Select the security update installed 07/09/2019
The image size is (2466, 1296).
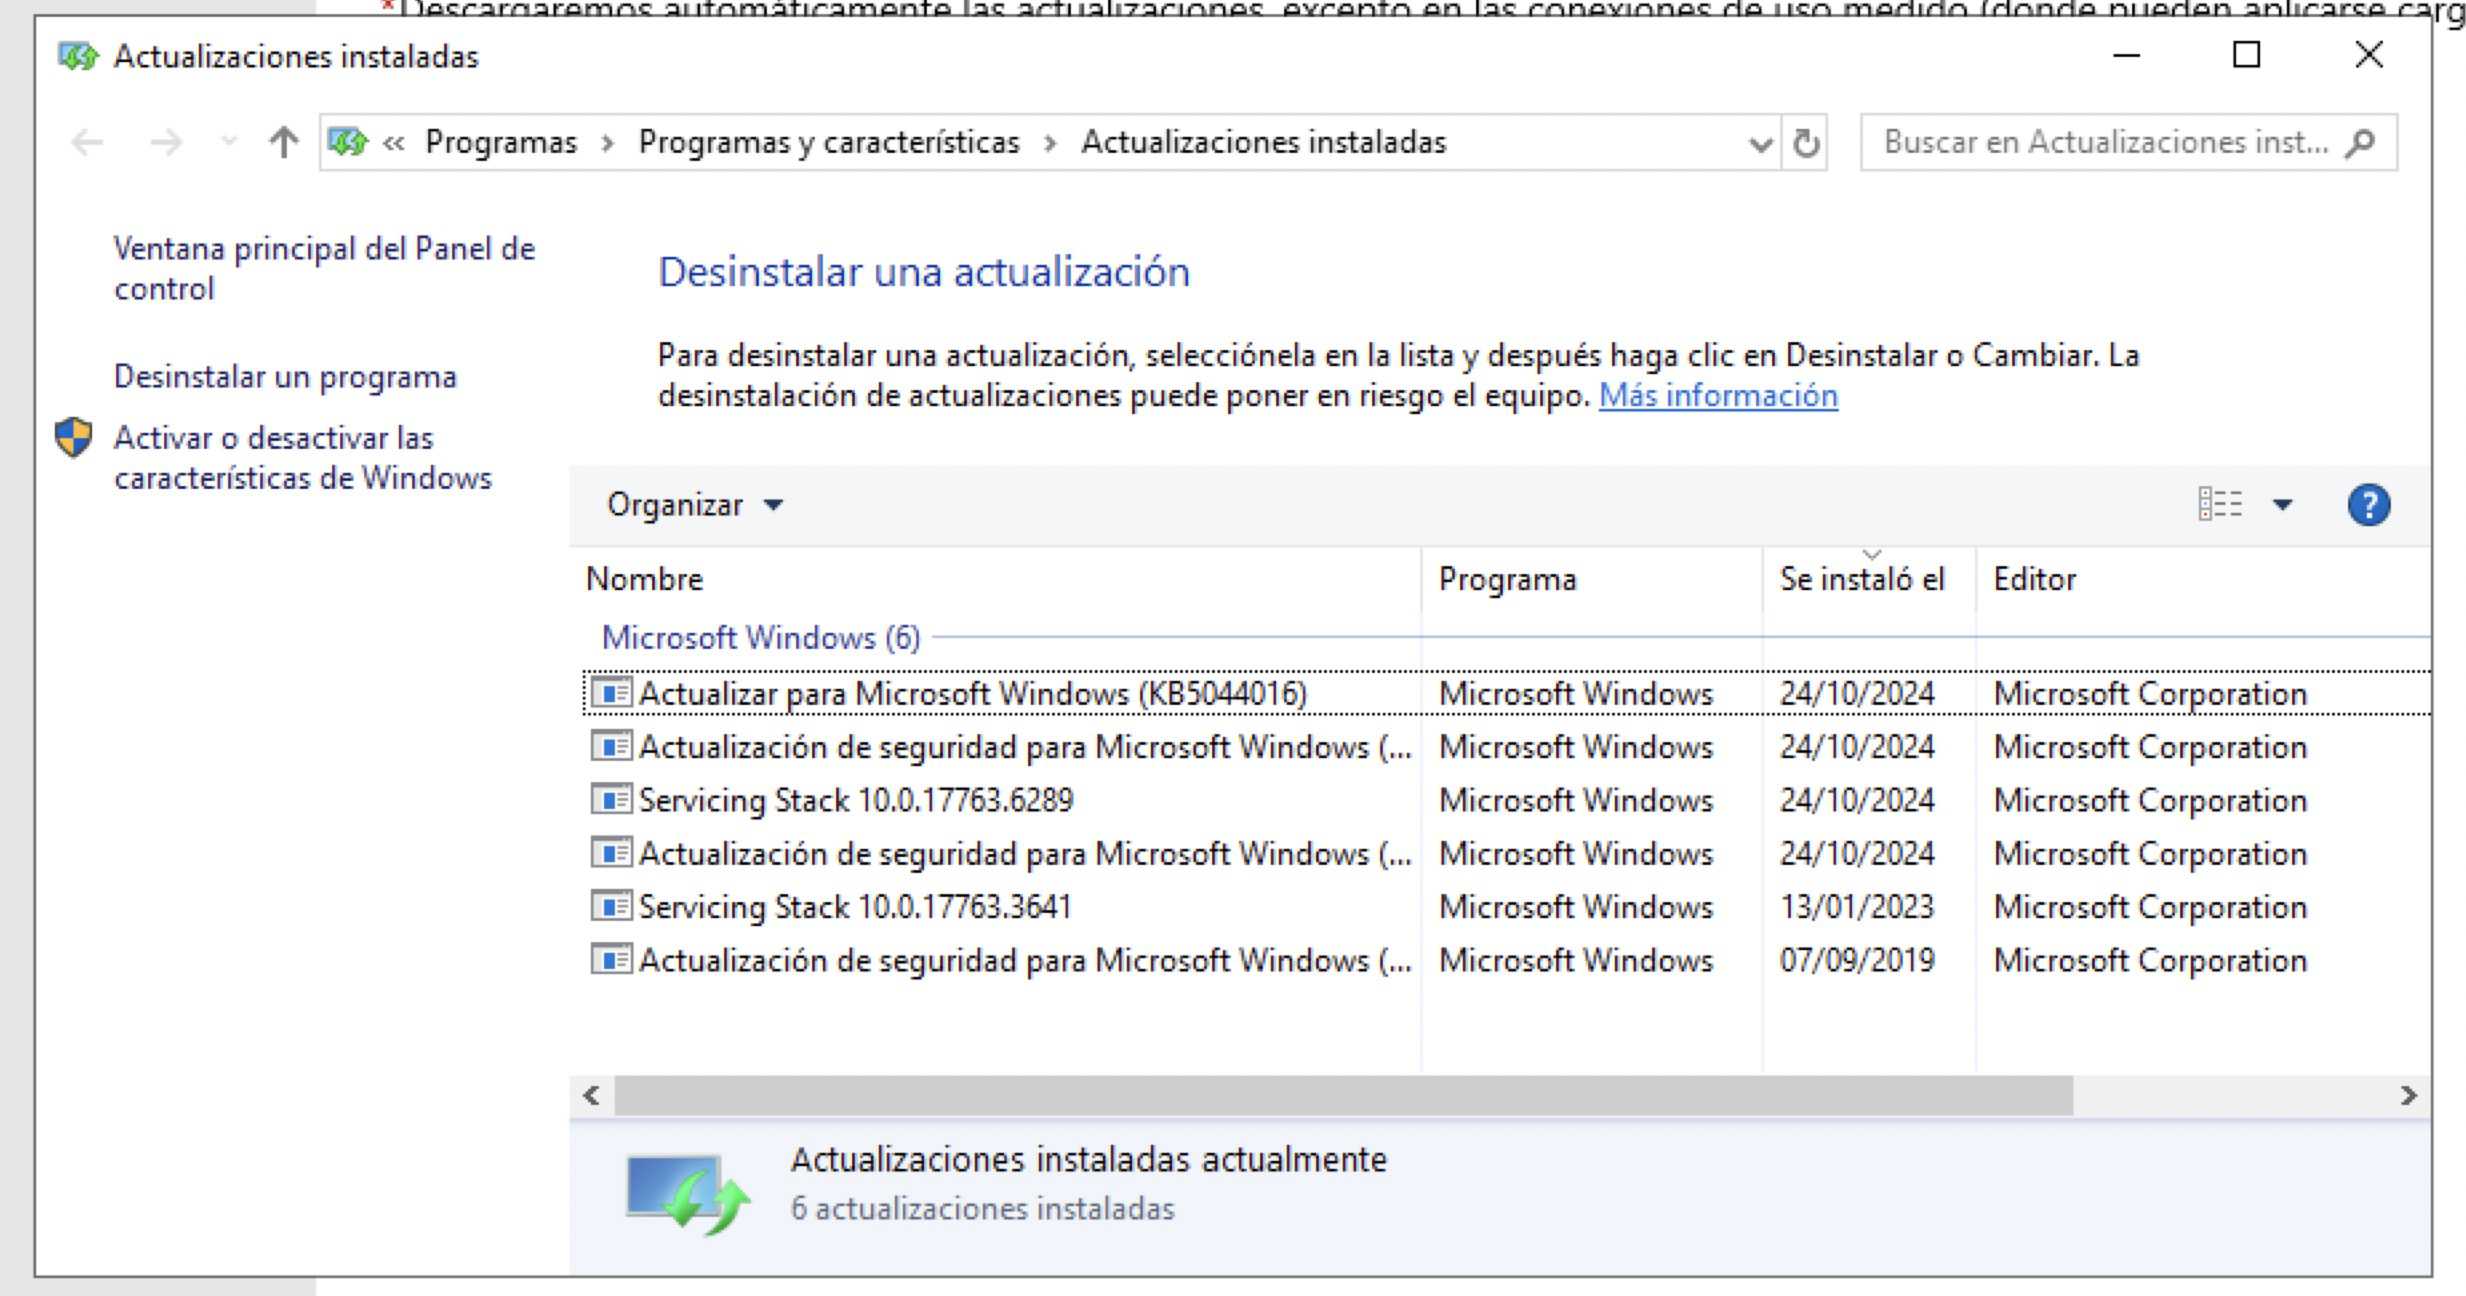pos(1506,960)
